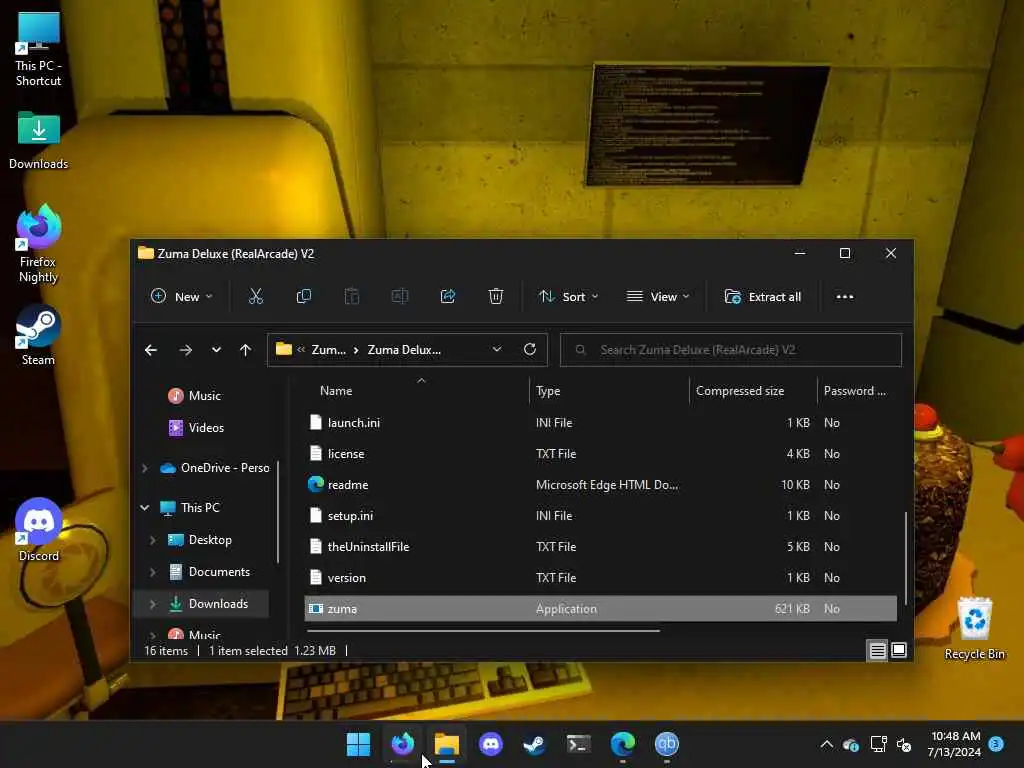1024x768 pixels.
Task: Go forward with the right arrow
Action: click(x=185, y=350)
